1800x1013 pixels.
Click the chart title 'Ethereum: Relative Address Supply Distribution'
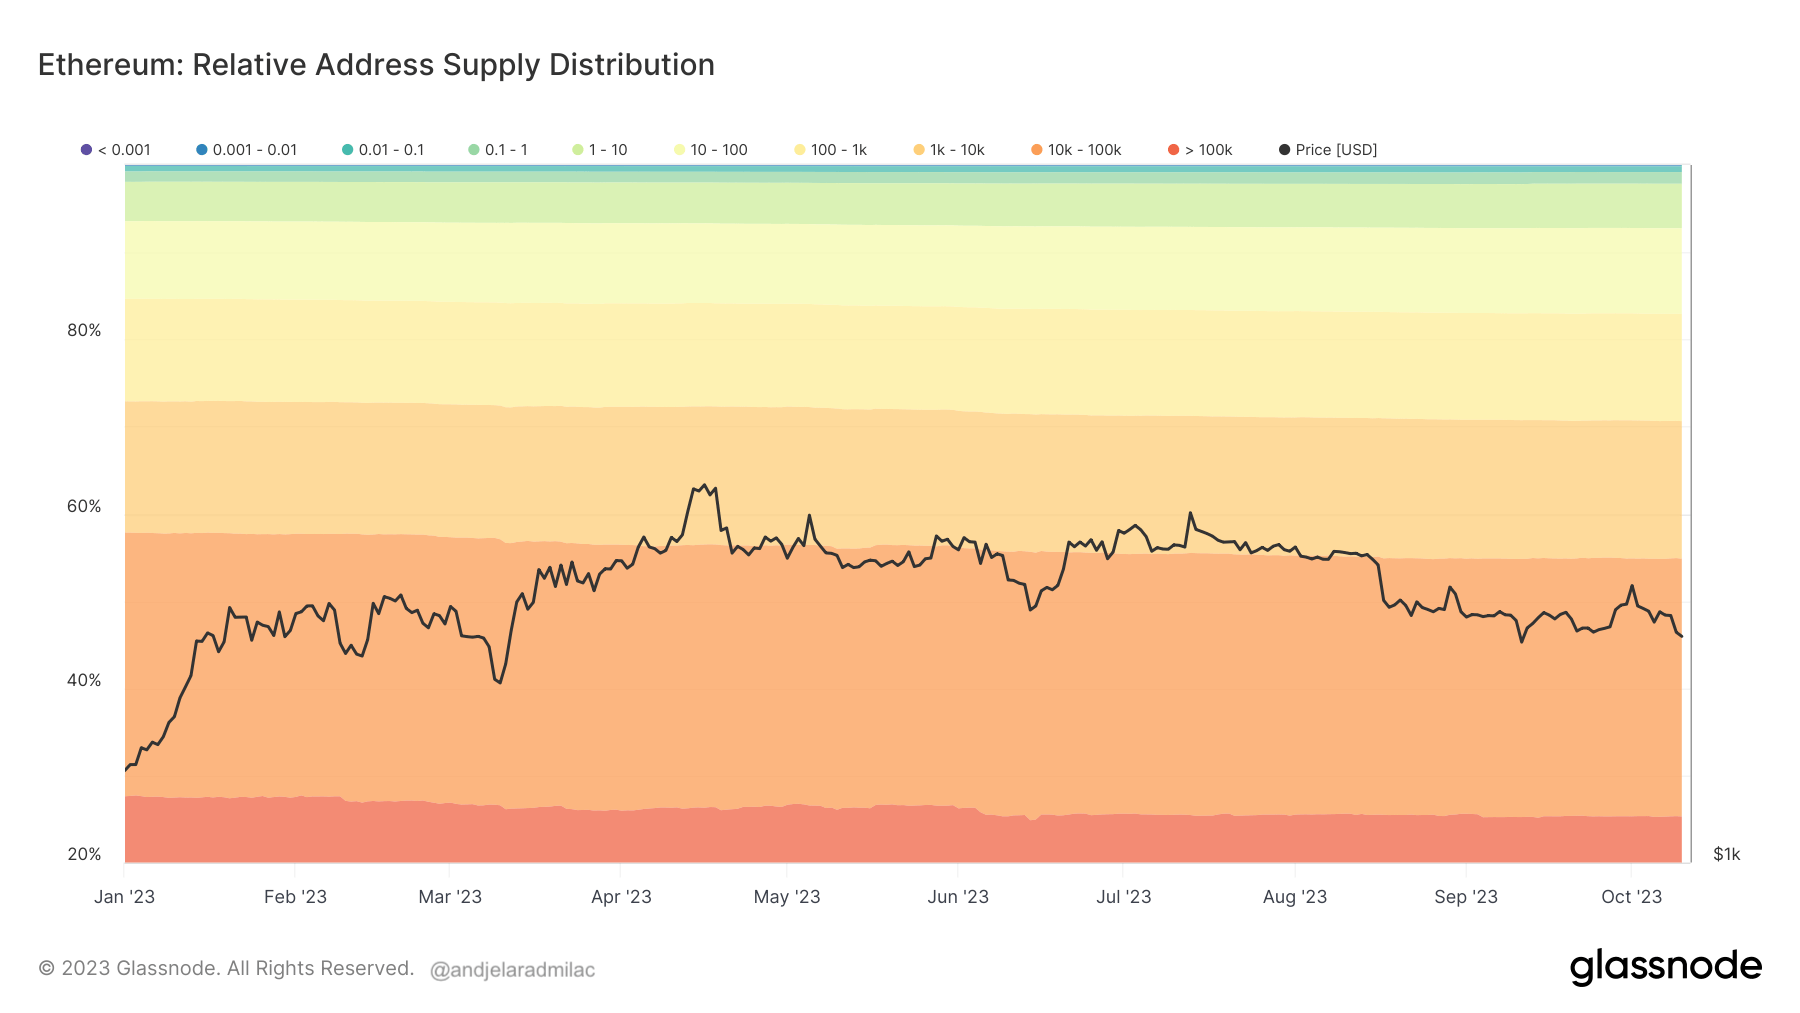[376, 65]
